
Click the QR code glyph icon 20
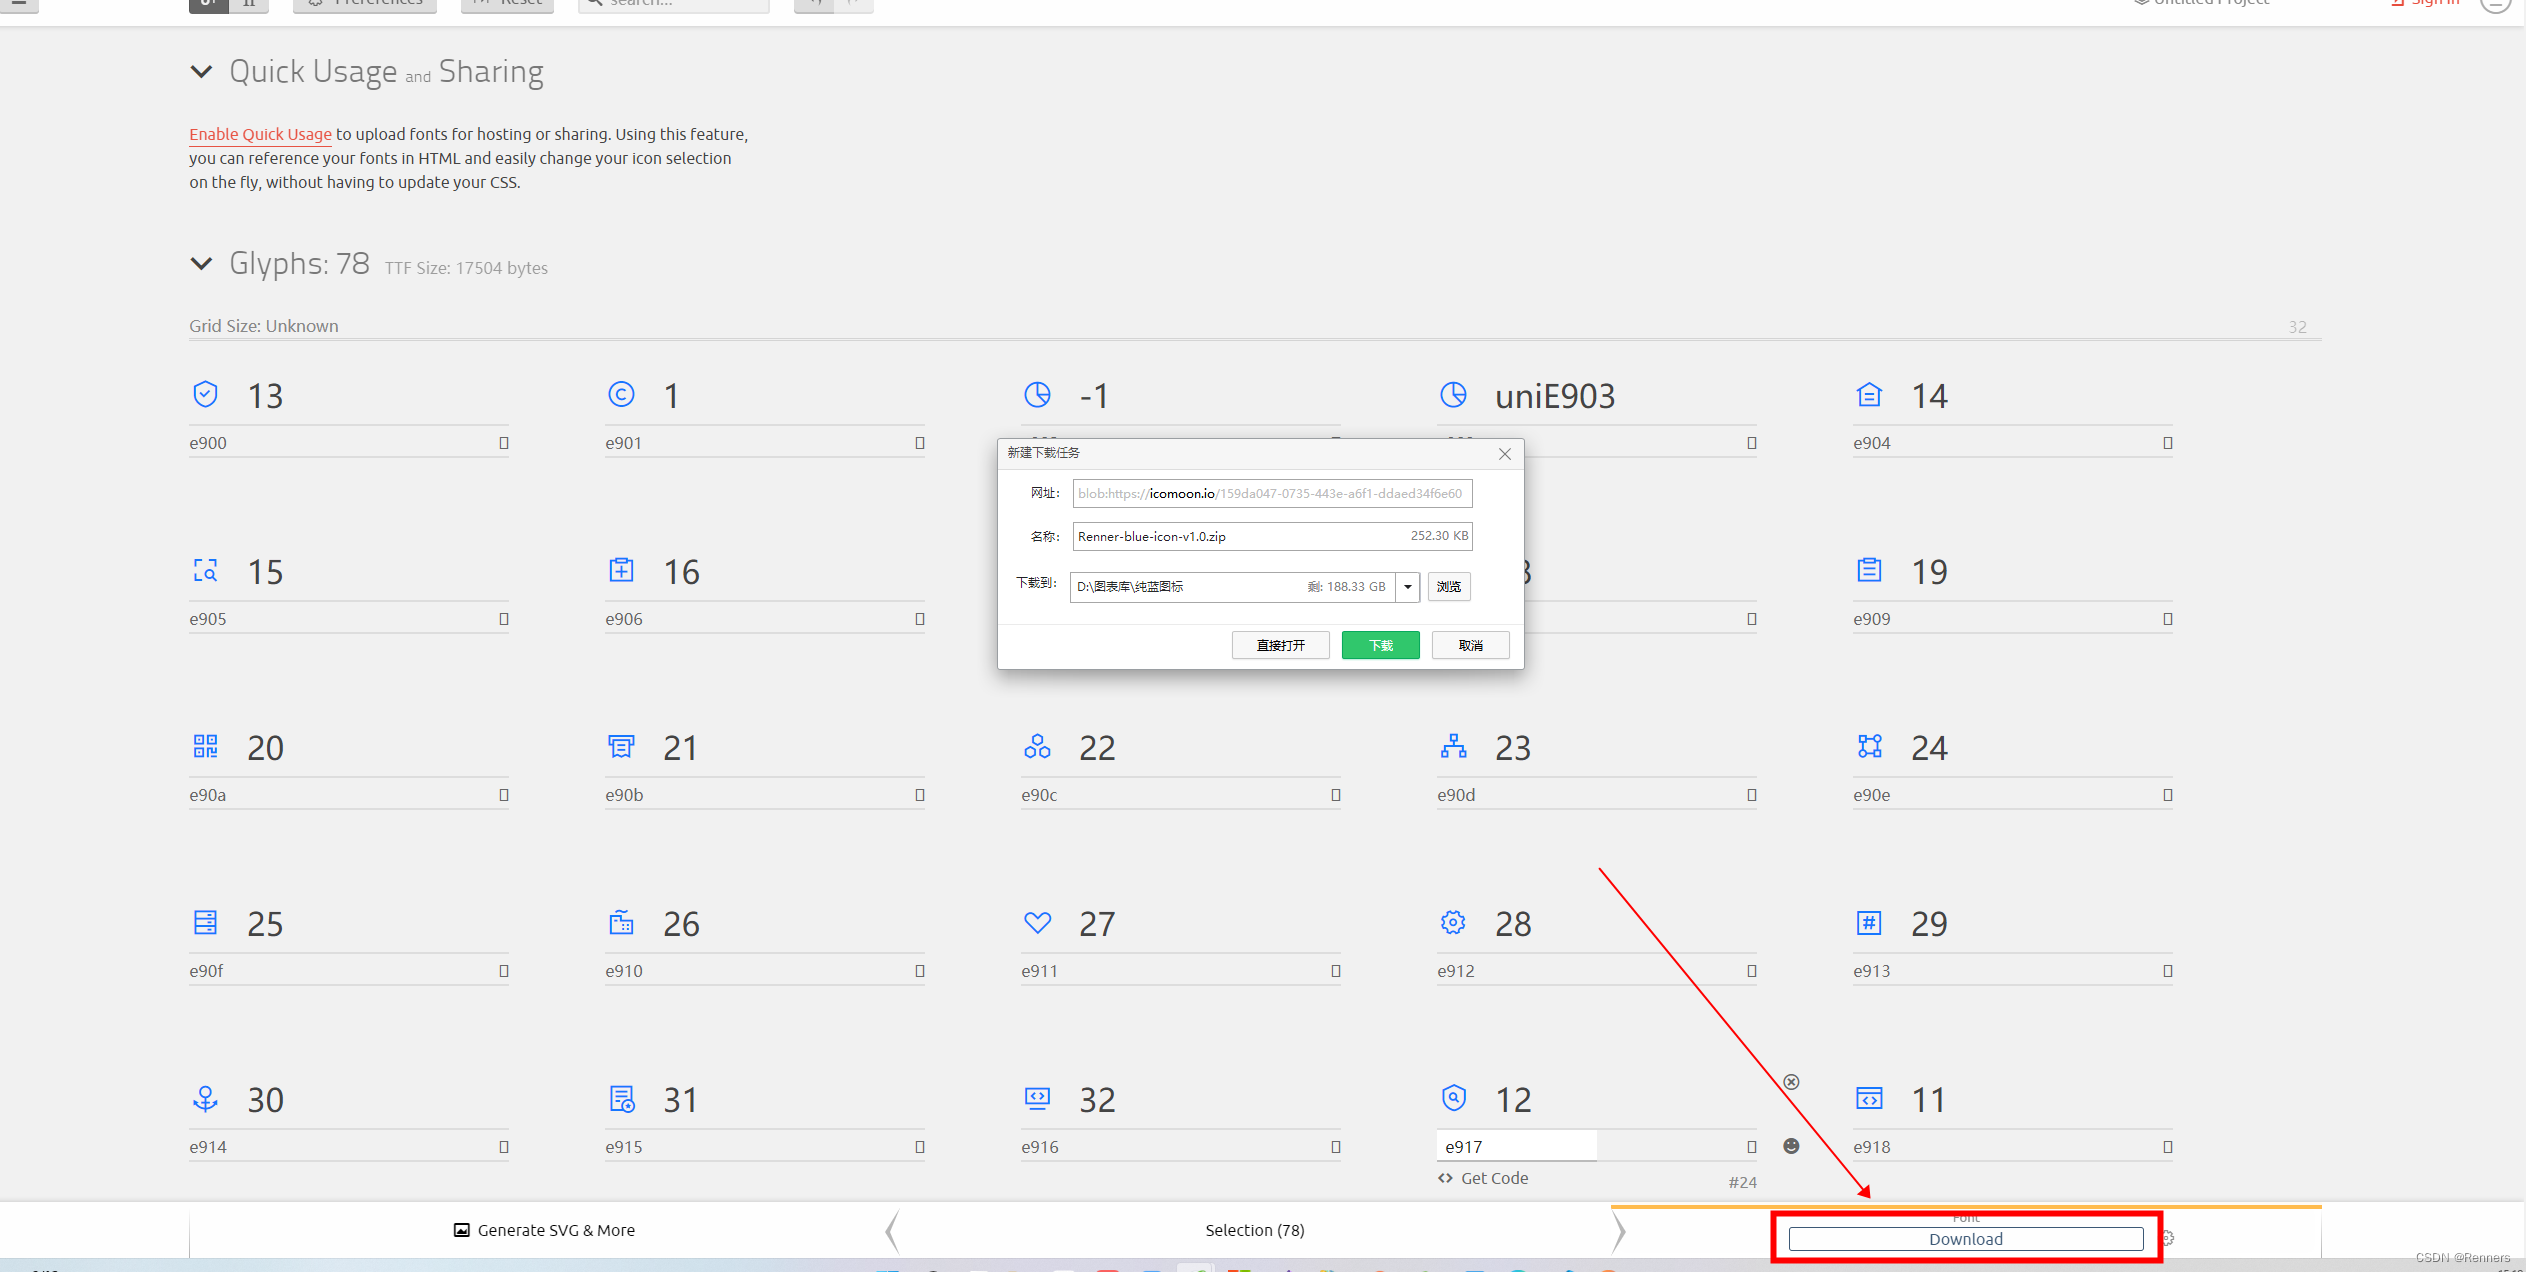pyautogui.click(x=205, y=746)
